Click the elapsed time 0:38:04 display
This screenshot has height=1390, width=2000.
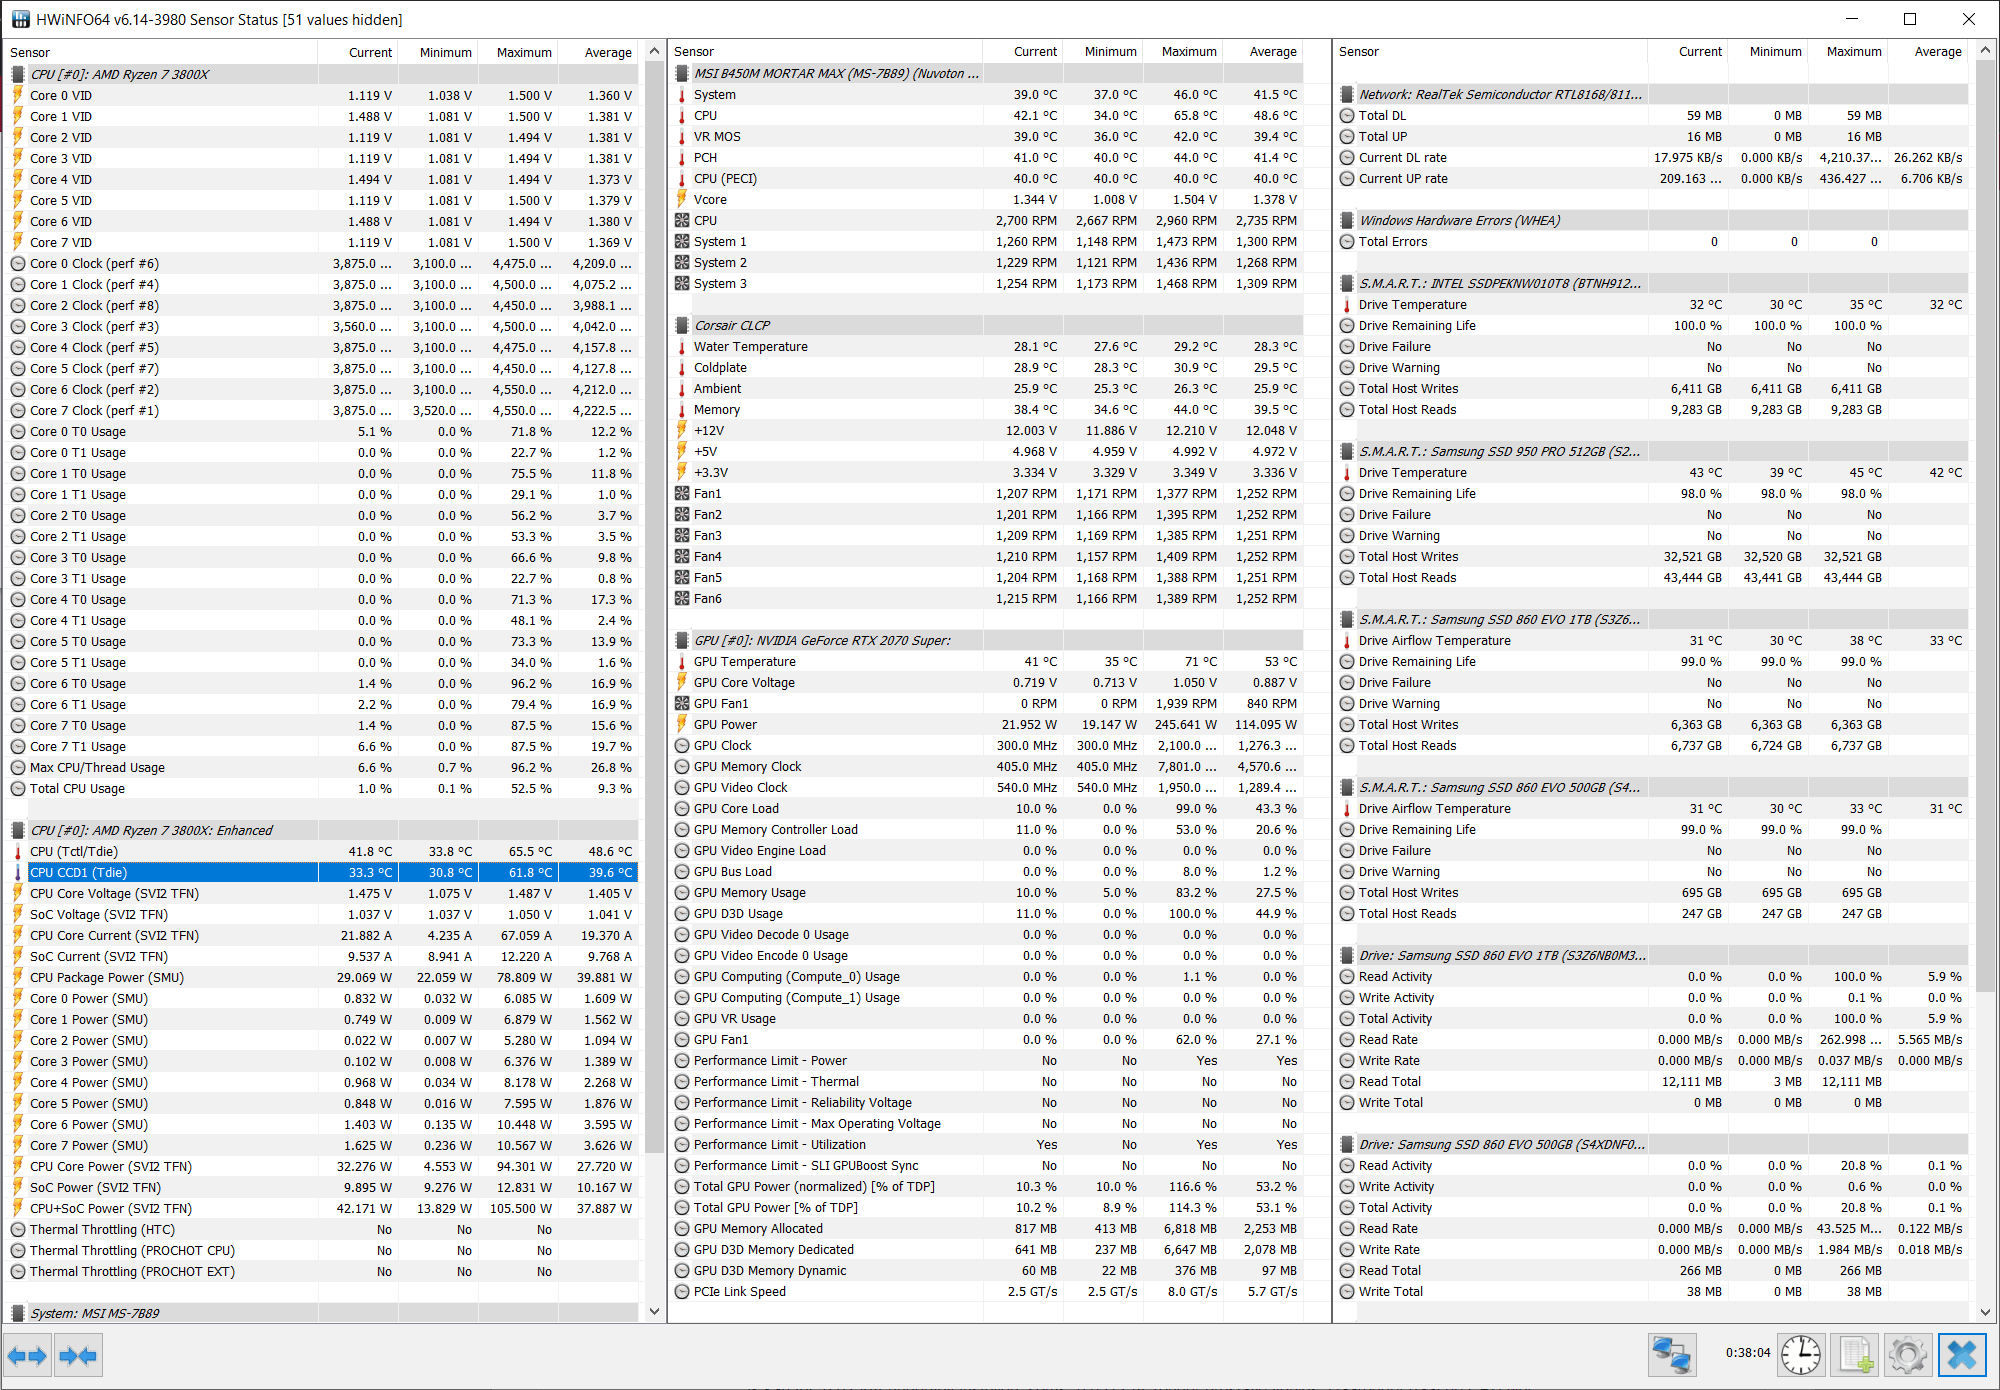coord(1747,1353)
